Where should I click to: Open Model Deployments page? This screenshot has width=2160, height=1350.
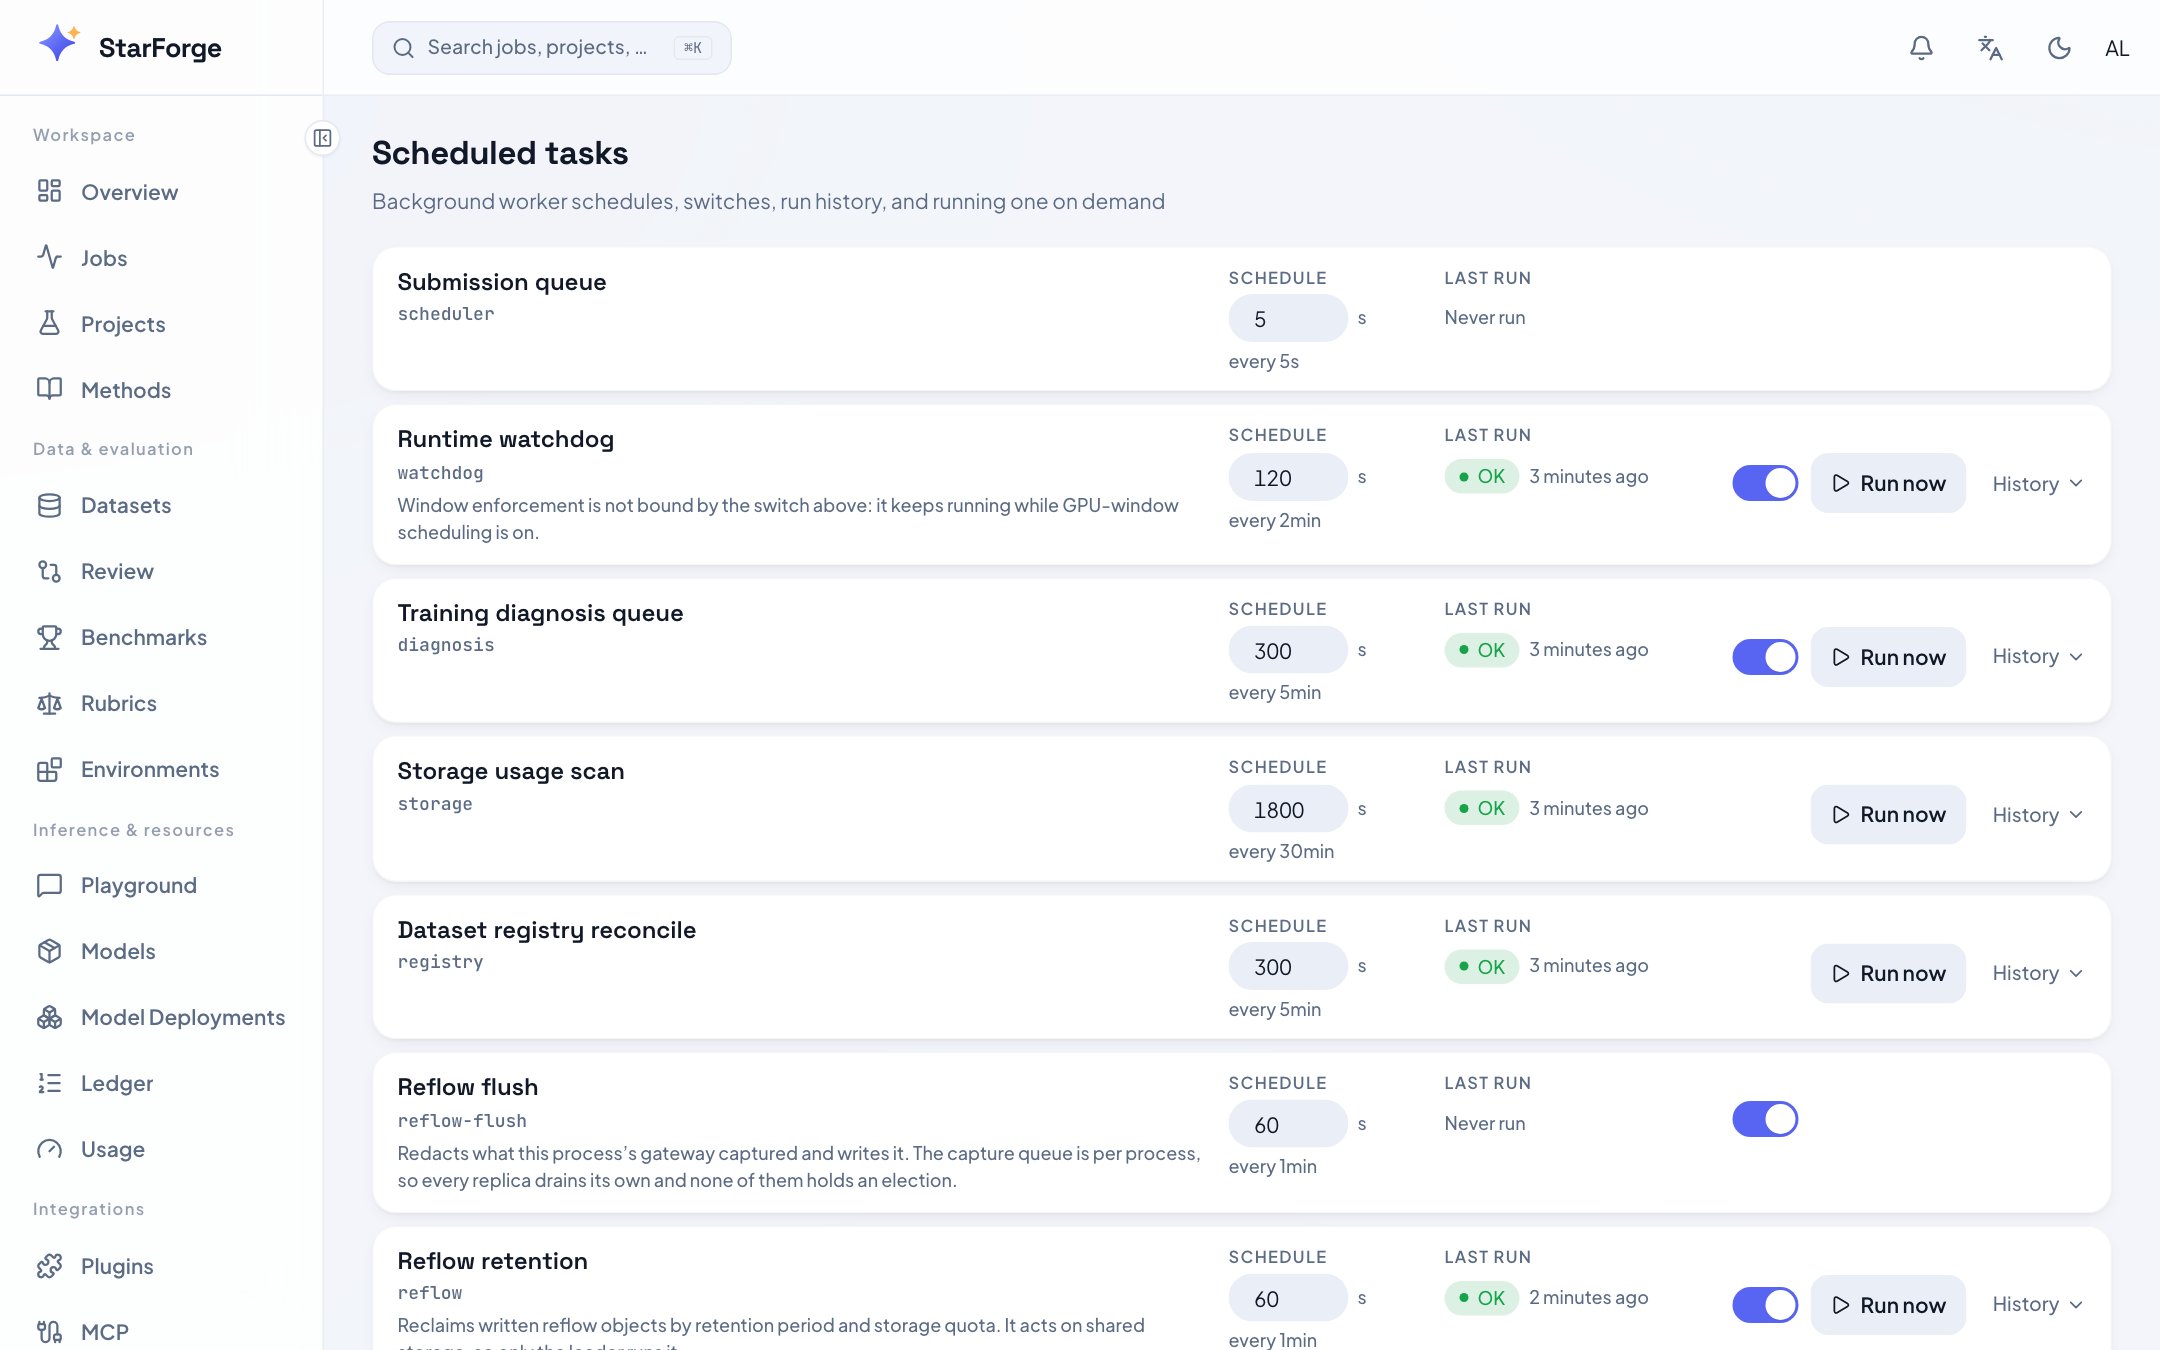pos(161,1017)
